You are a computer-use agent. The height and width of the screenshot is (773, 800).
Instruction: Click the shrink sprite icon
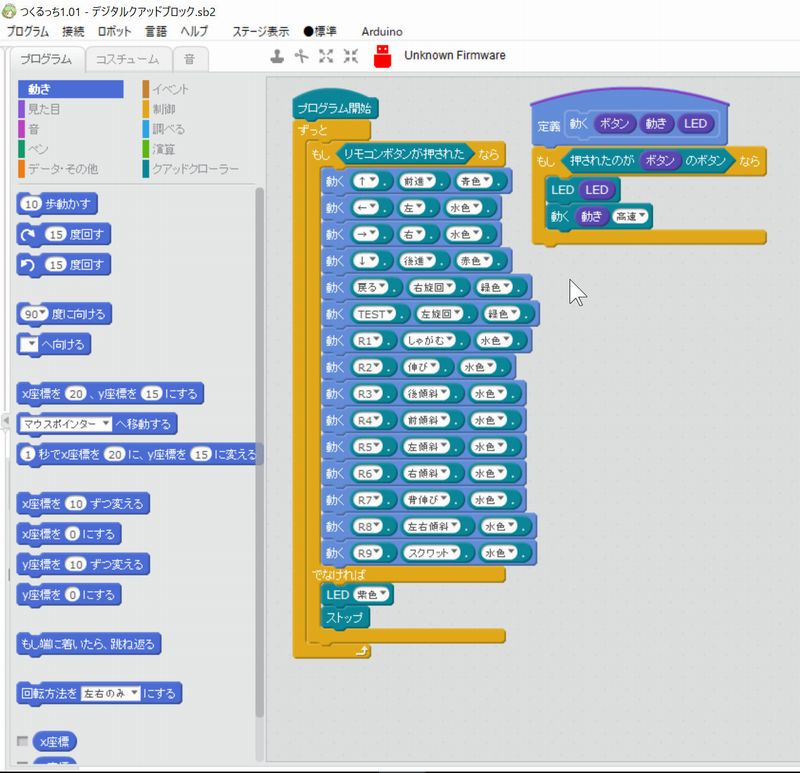(x=350, y=56)
